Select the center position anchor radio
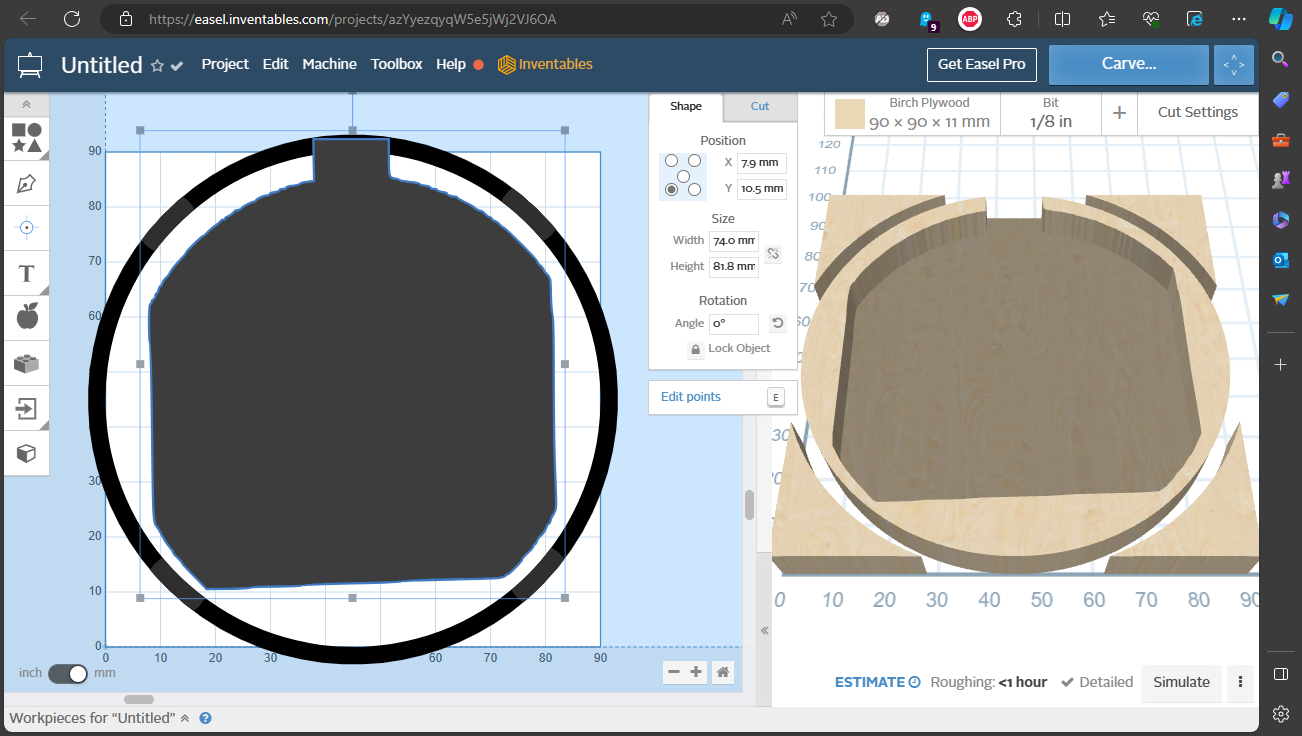 [x=683, y=176]
